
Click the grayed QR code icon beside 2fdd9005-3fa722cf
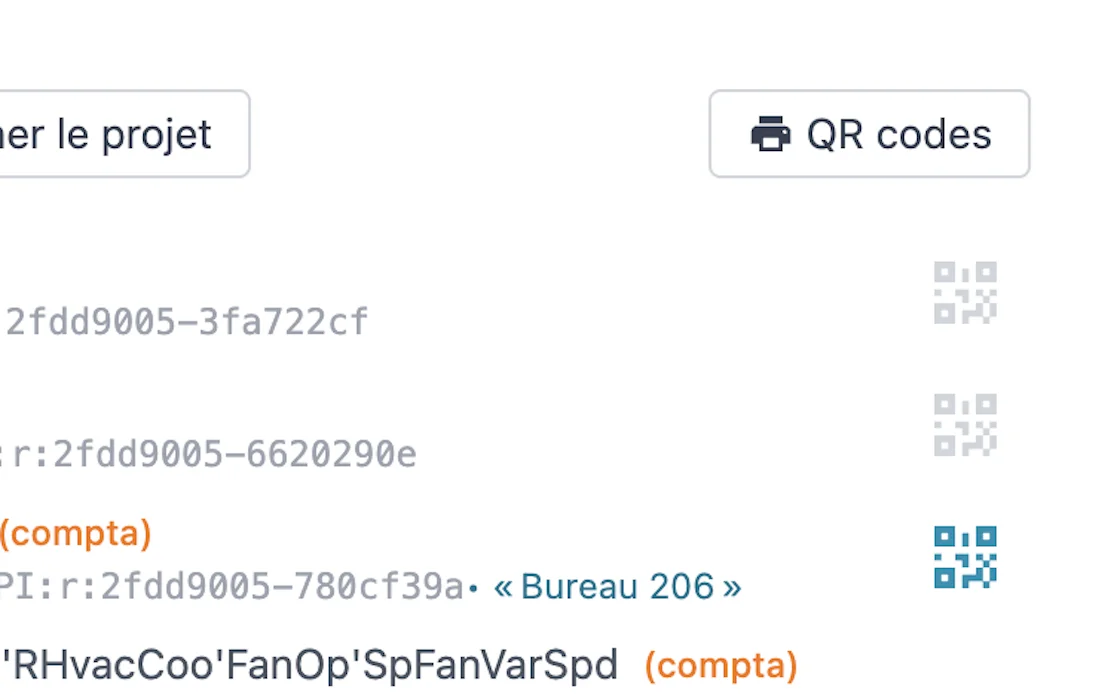tap(964, 293)
